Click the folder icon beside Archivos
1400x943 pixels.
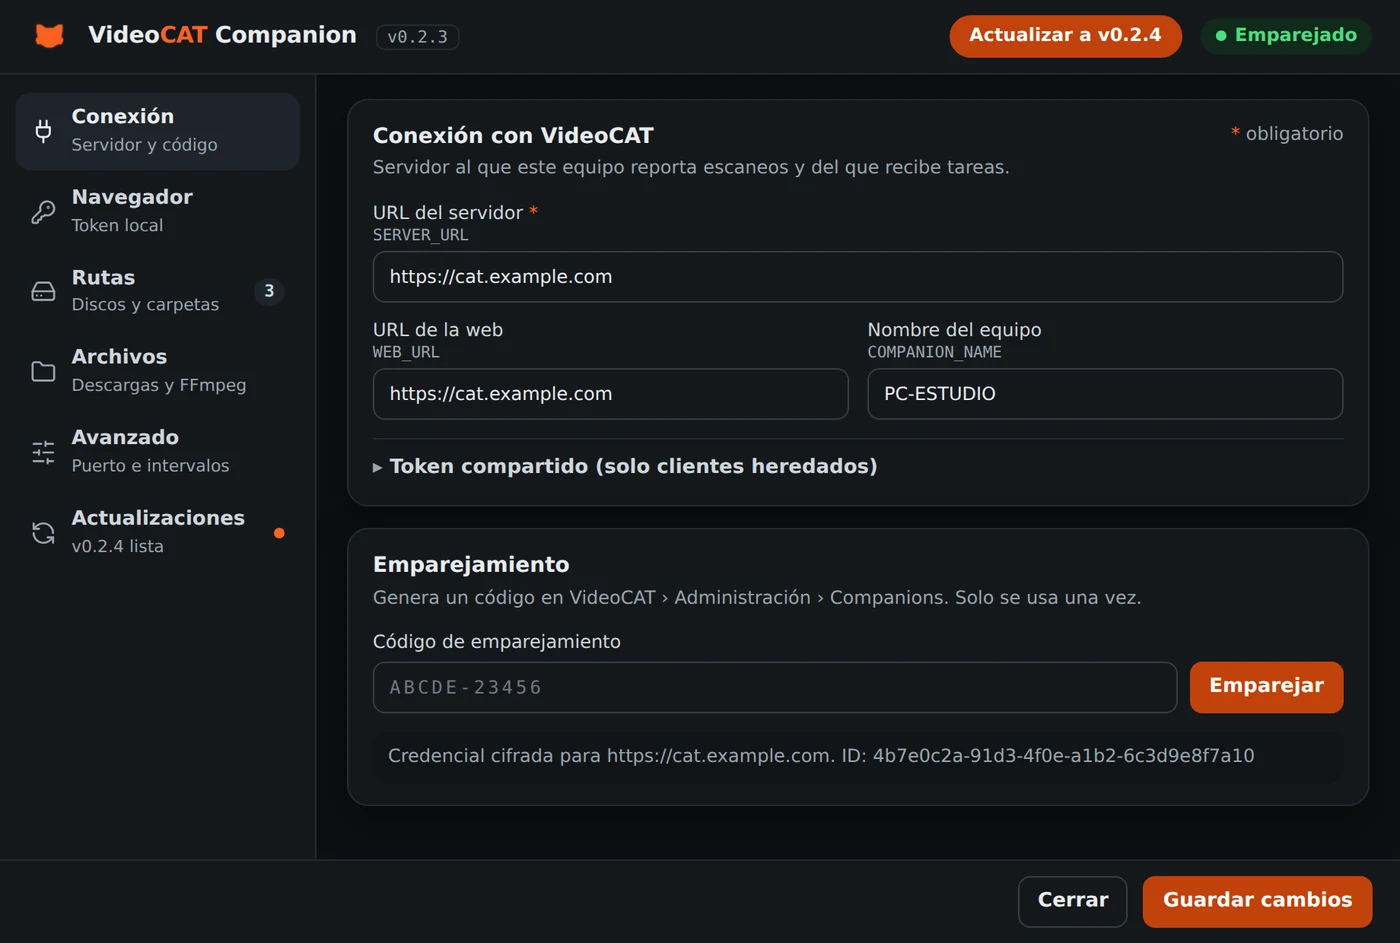click(43, 371)
